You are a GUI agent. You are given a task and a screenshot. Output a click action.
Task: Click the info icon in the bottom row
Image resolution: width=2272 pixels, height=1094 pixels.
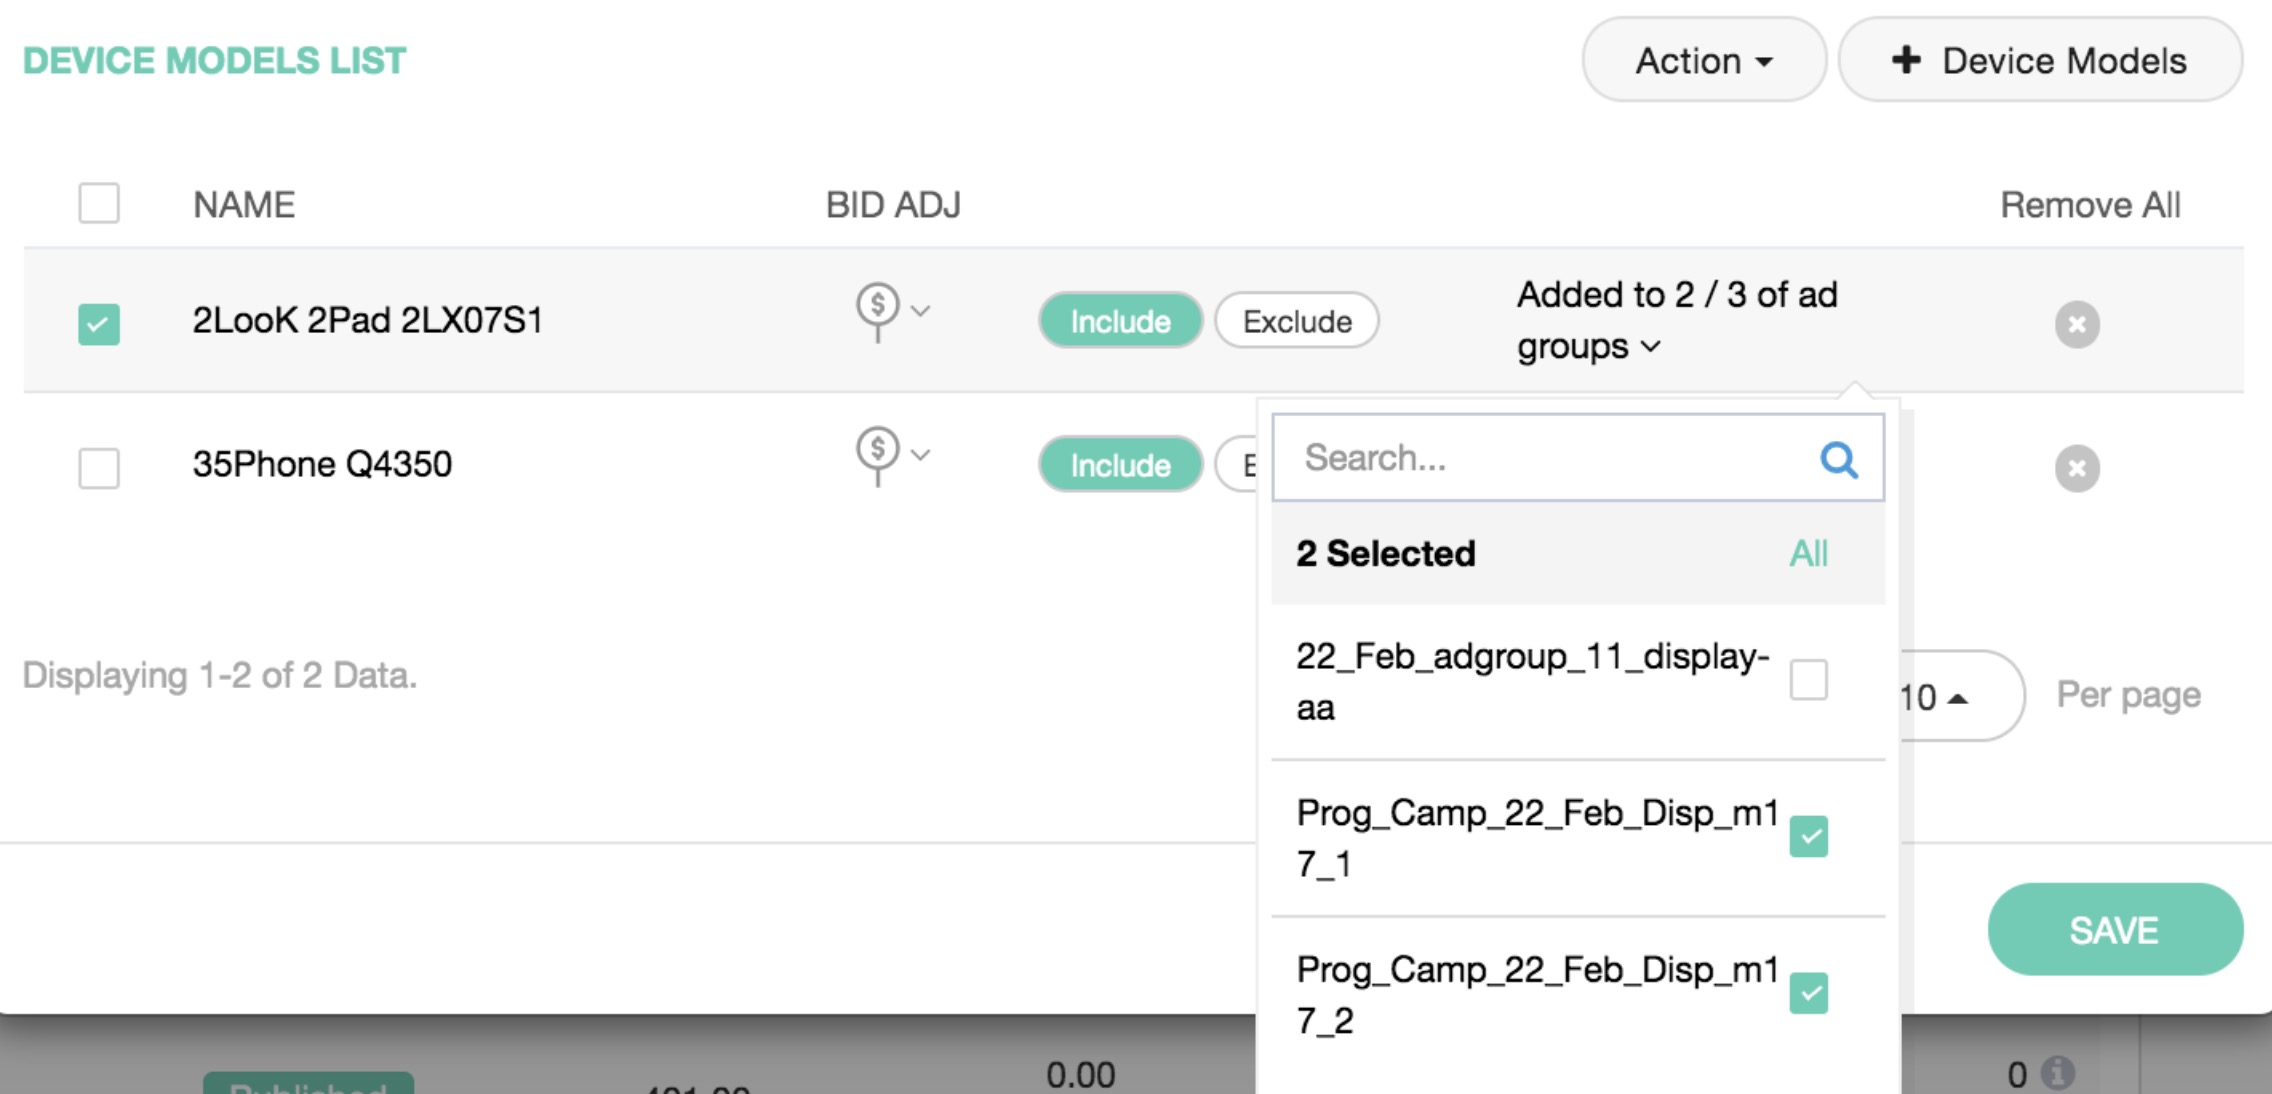coord(2057,1073)
